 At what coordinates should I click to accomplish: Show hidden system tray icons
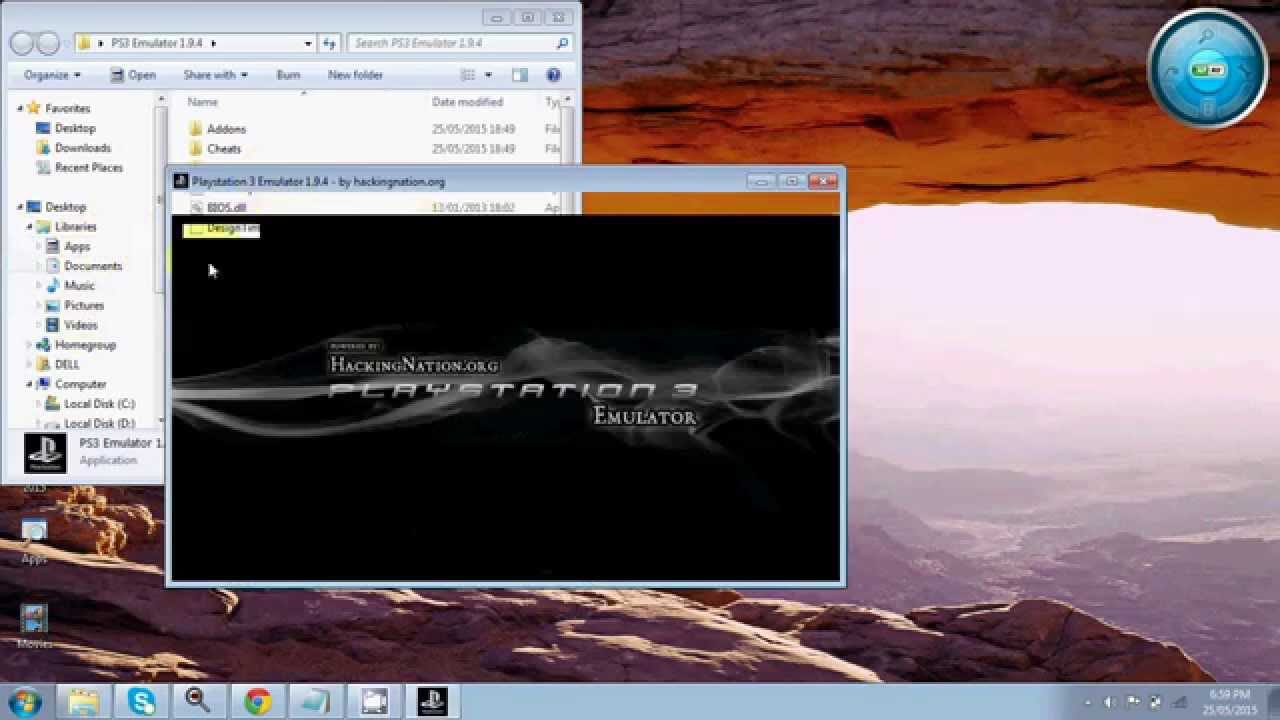pos(1086,702)
